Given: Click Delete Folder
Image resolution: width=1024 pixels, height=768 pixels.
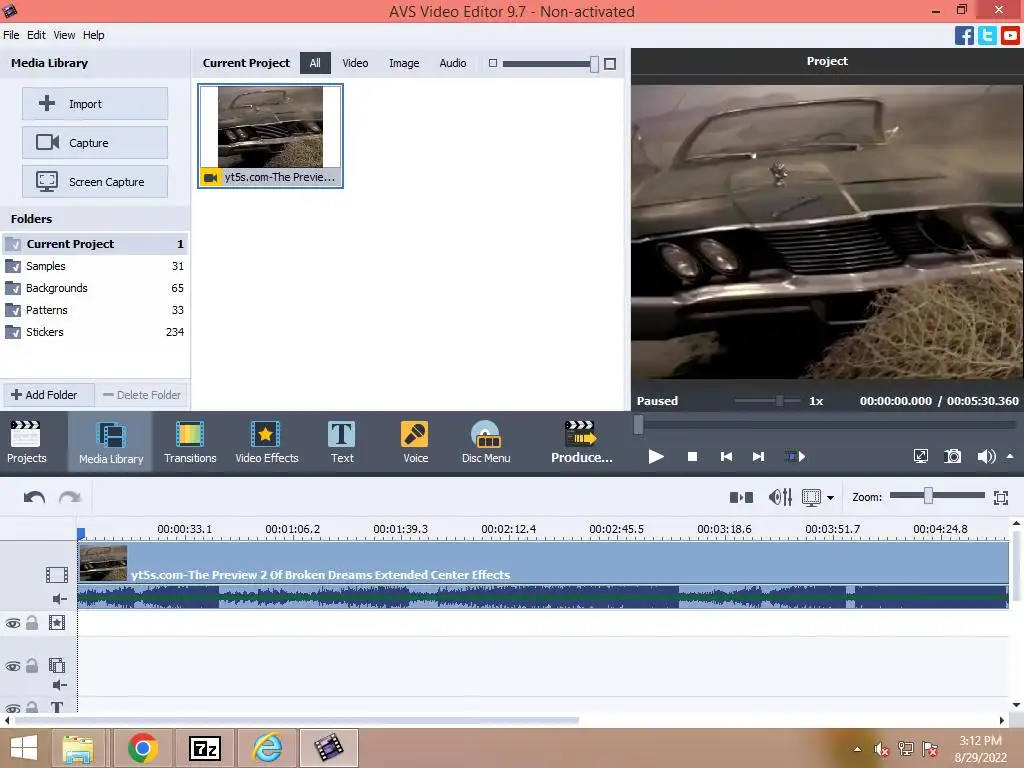Looking at the screenshot, I should pyautogui.click(x=142, y=395).
